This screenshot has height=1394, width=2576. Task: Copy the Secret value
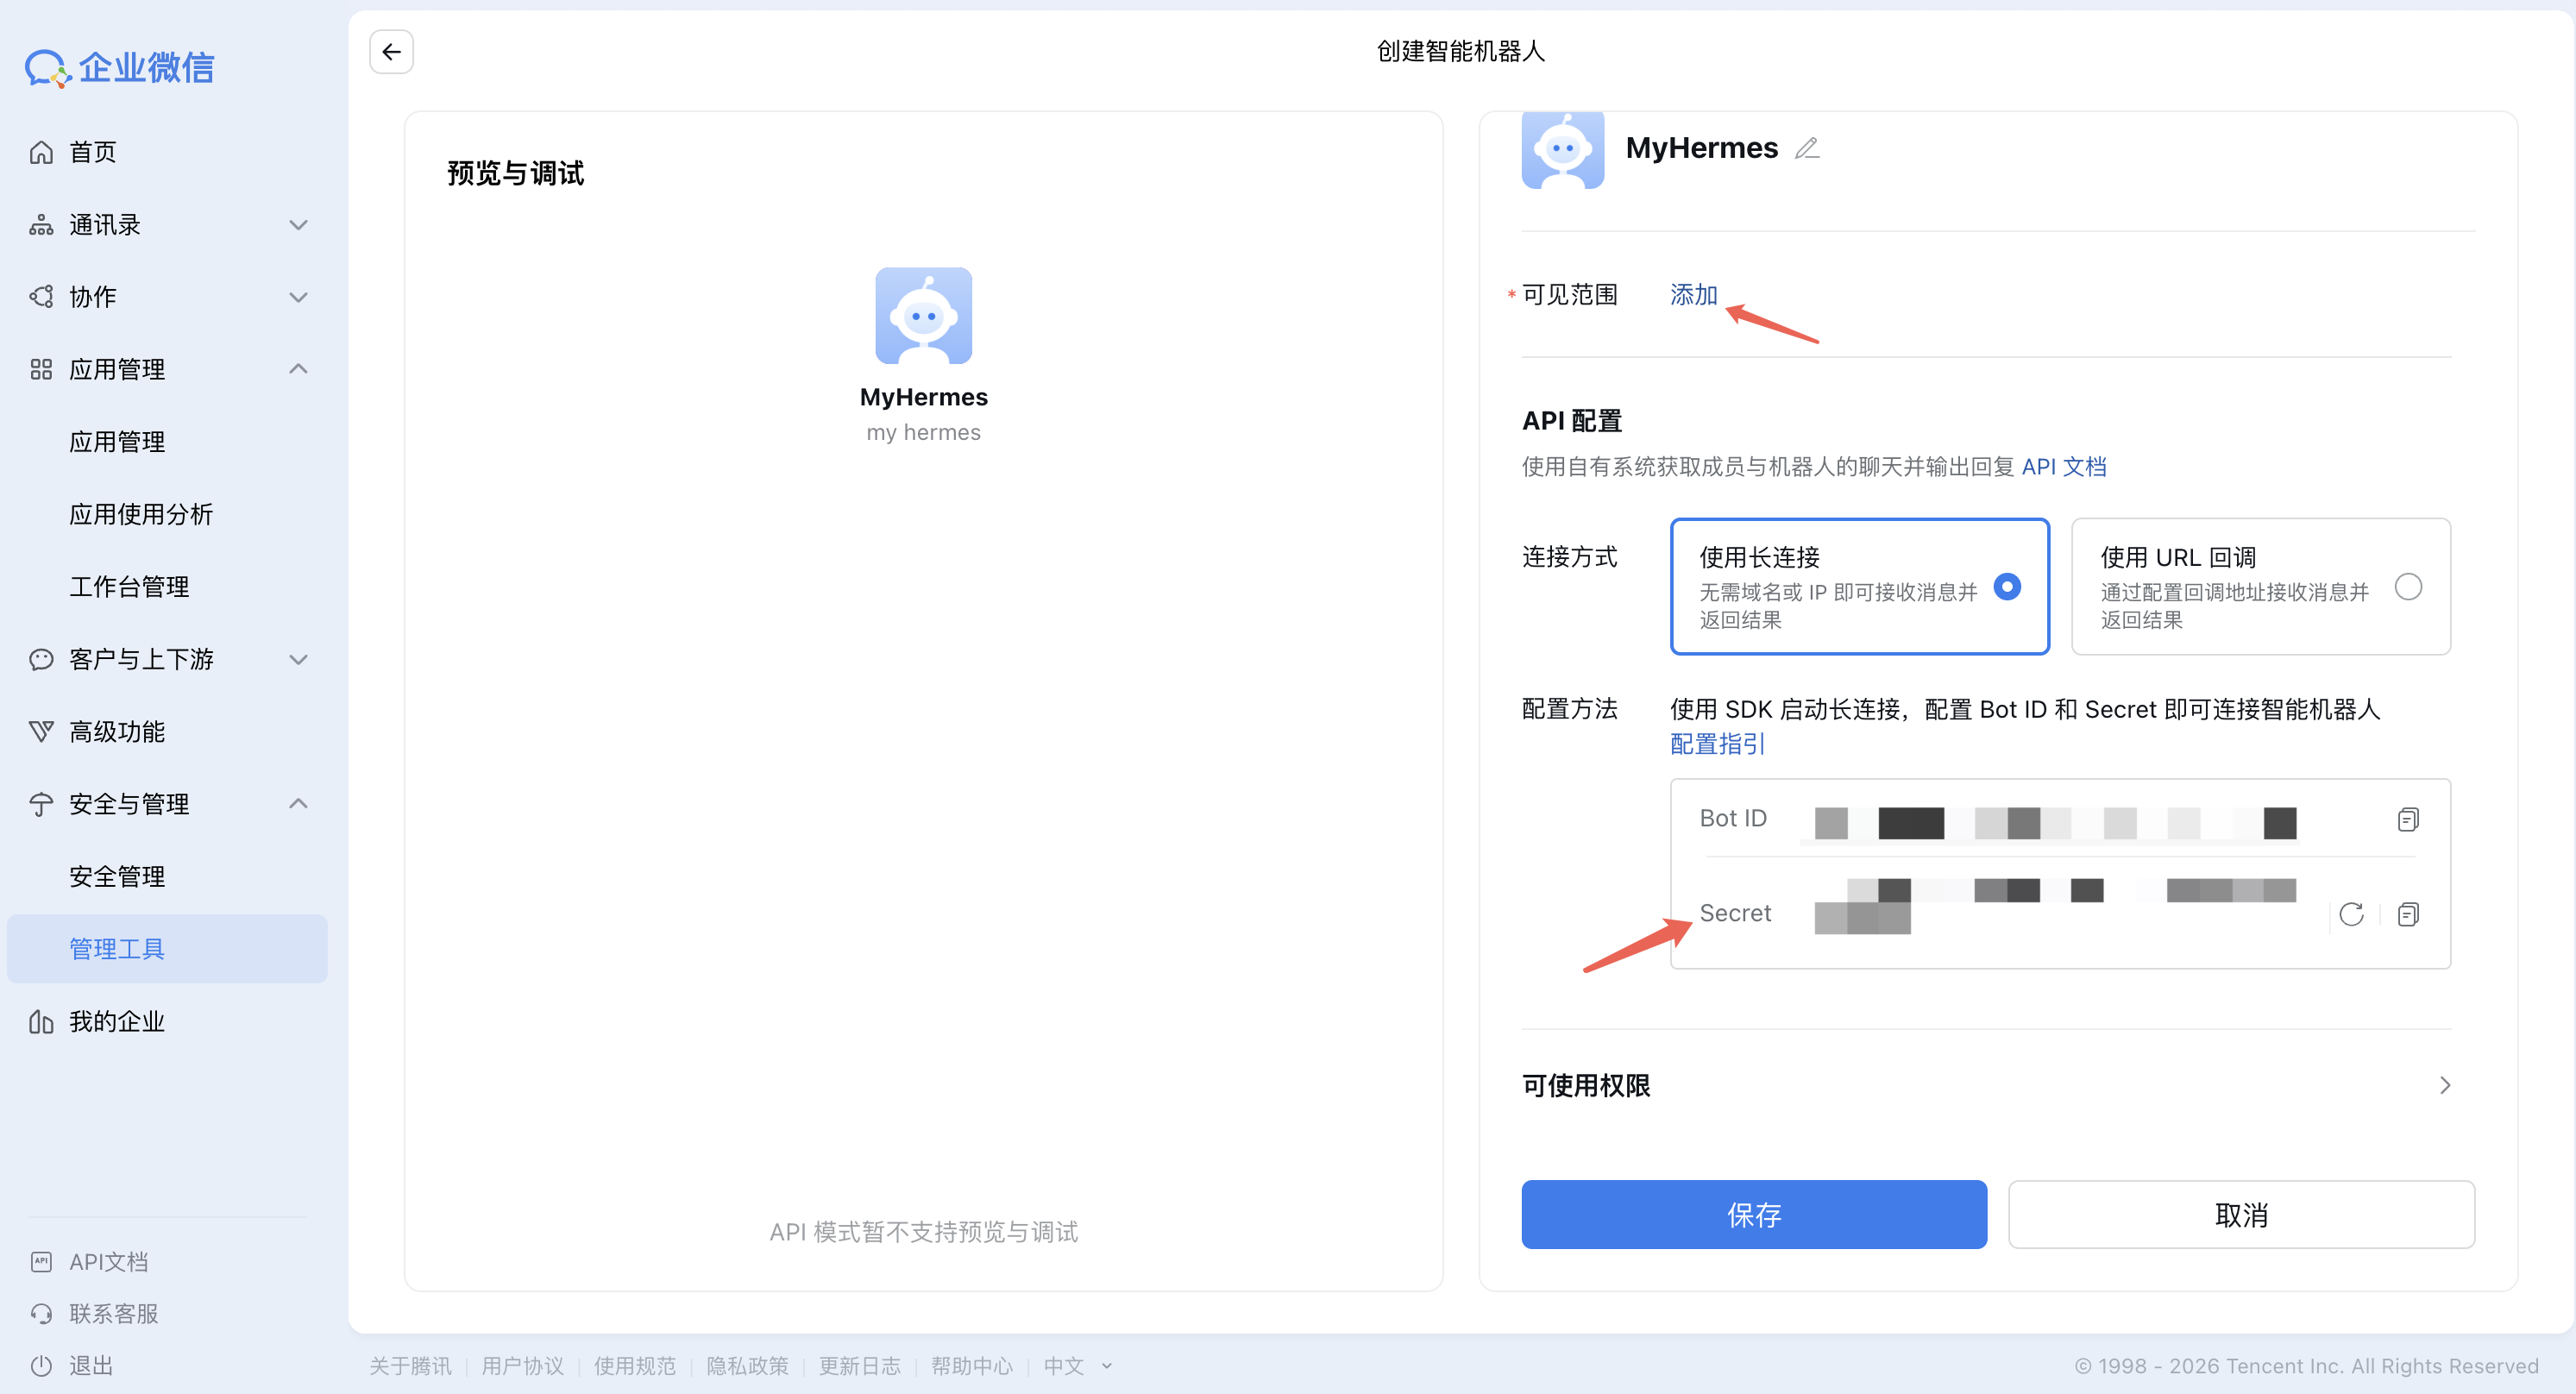tap(2407, 914)
